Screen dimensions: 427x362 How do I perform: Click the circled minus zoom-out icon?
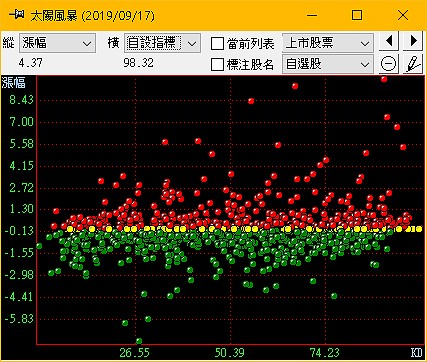(389, 64)
